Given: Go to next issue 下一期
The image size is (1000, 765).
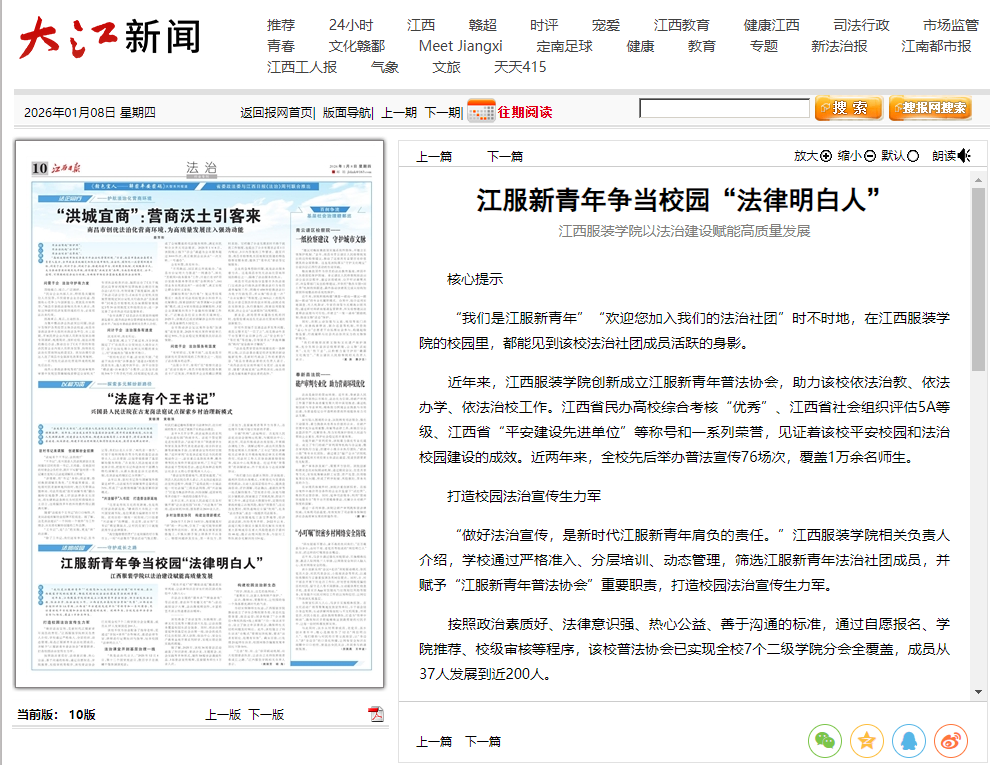Looking at the screenshot, I should [x=442, y=112].
